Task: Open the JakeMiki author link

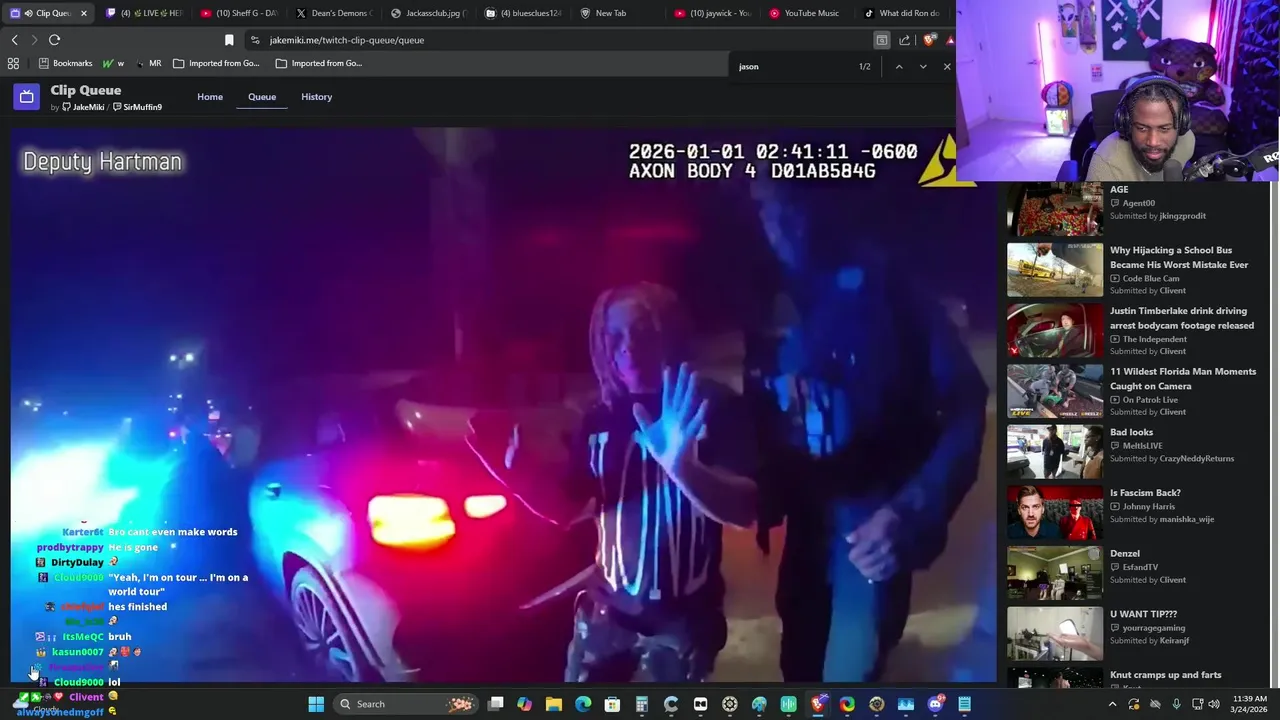Action: pyautogui.click(x=83, y=107)
